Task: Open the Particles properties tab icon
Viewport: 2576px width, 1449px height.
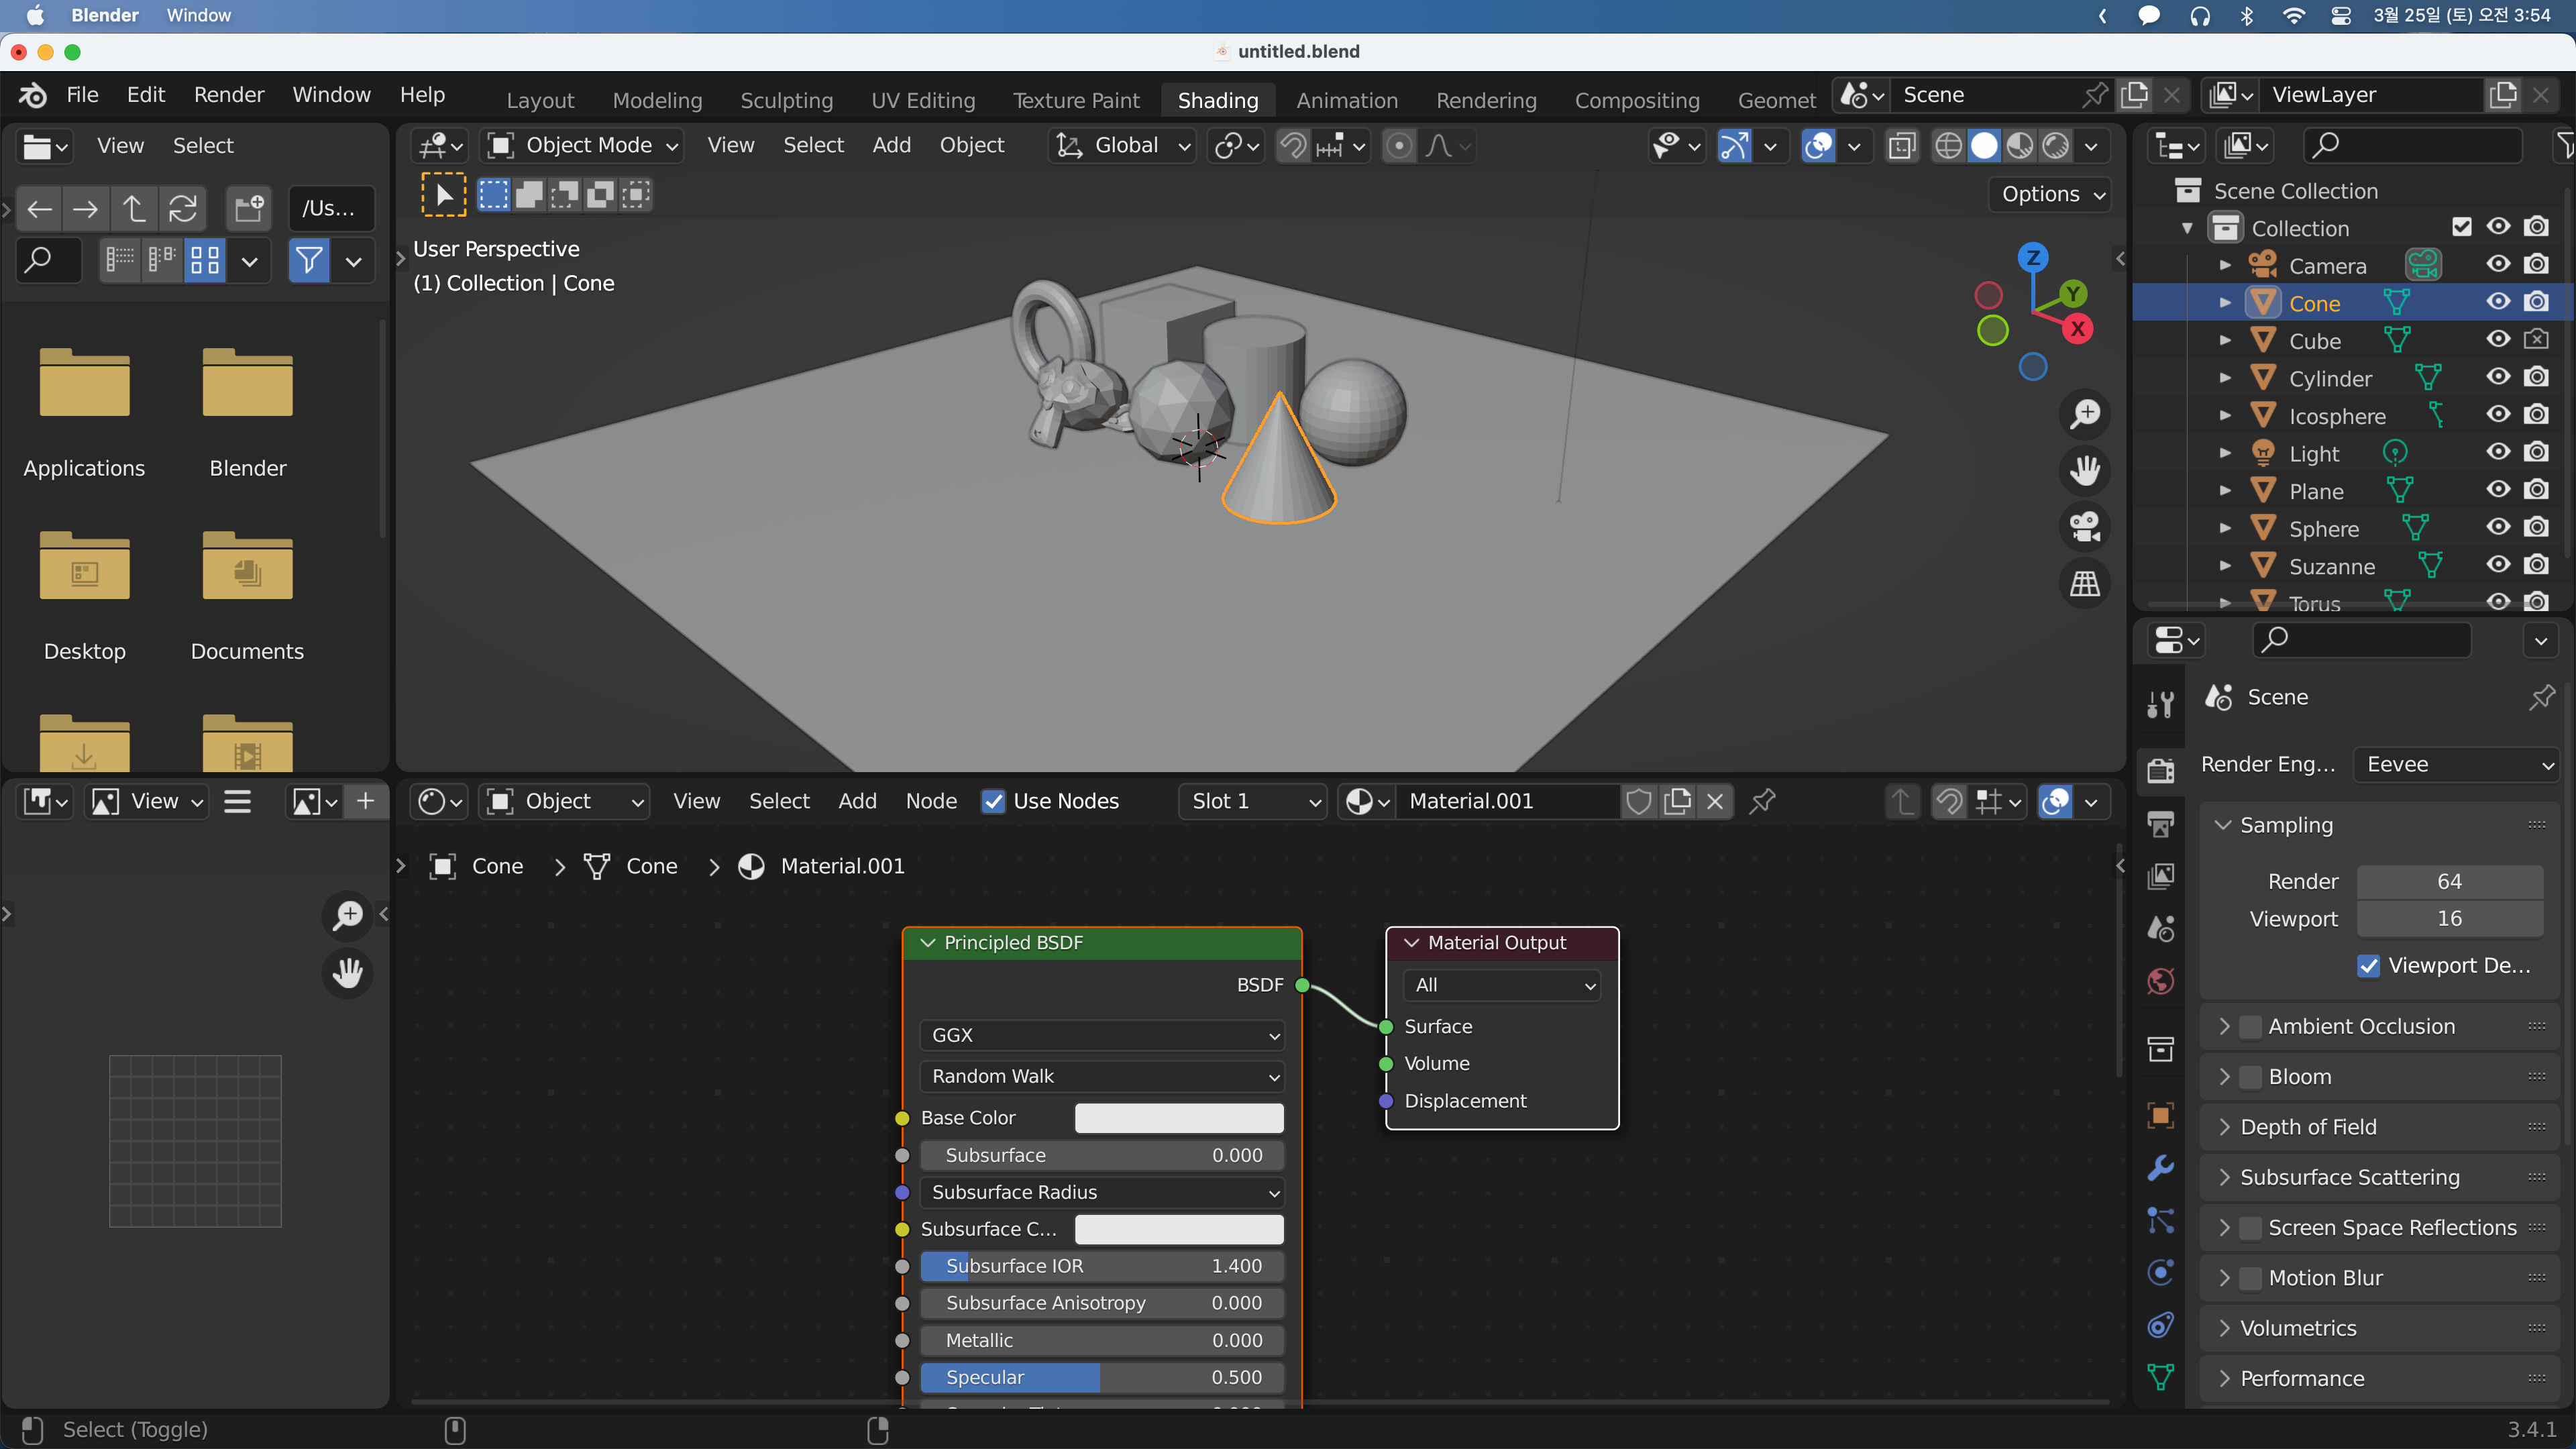Action: (2161, 1220)
